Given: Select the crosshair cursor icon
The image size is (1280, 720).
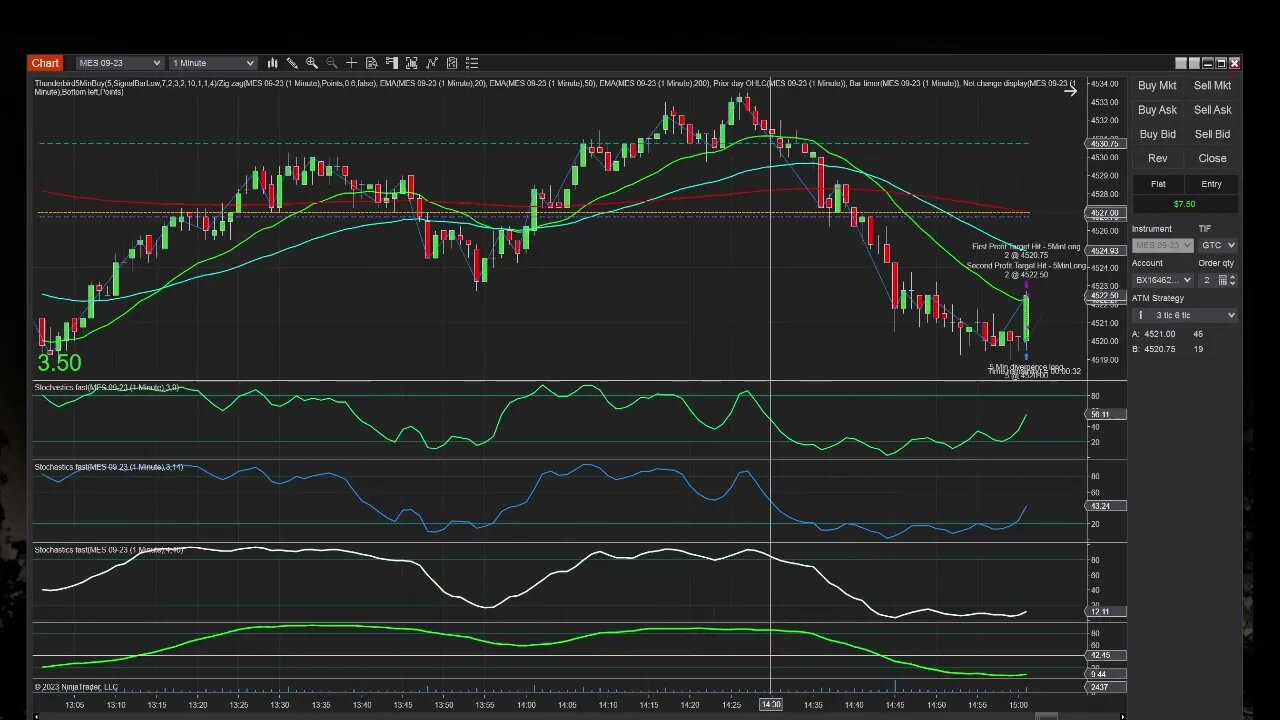Looking at the screenshot, I should tap(351, 63).
